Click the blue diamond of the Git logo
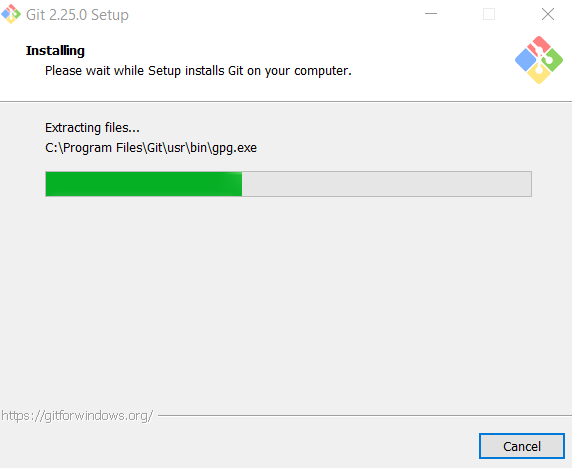The height and width of the screenshot is (468, 572). coord(525,60)
